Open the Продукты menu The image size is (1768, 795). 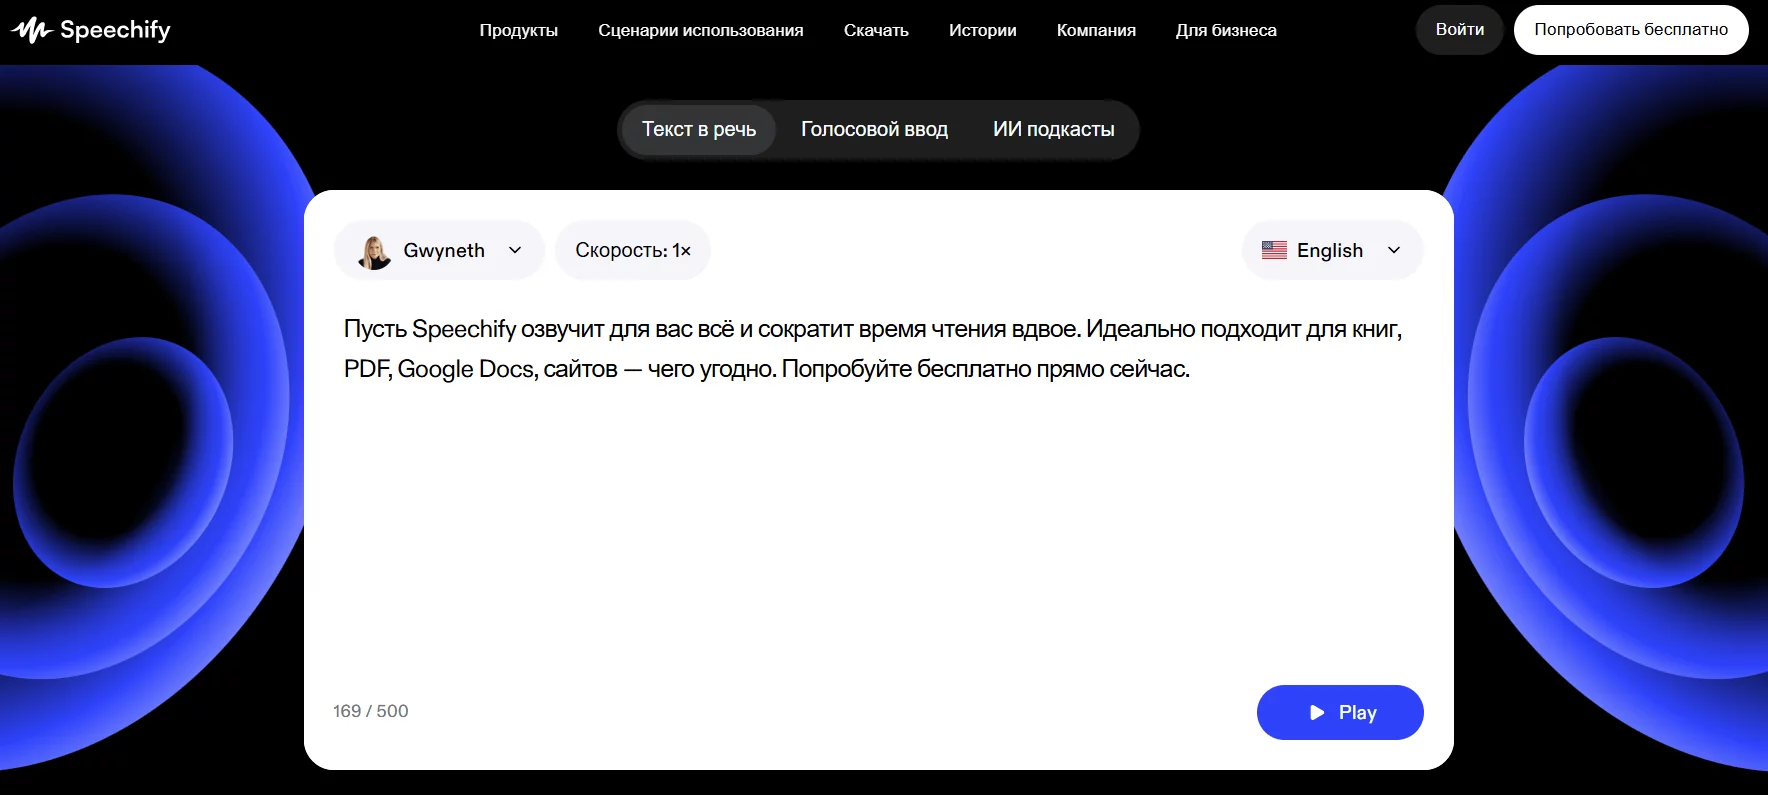(518, 30)
